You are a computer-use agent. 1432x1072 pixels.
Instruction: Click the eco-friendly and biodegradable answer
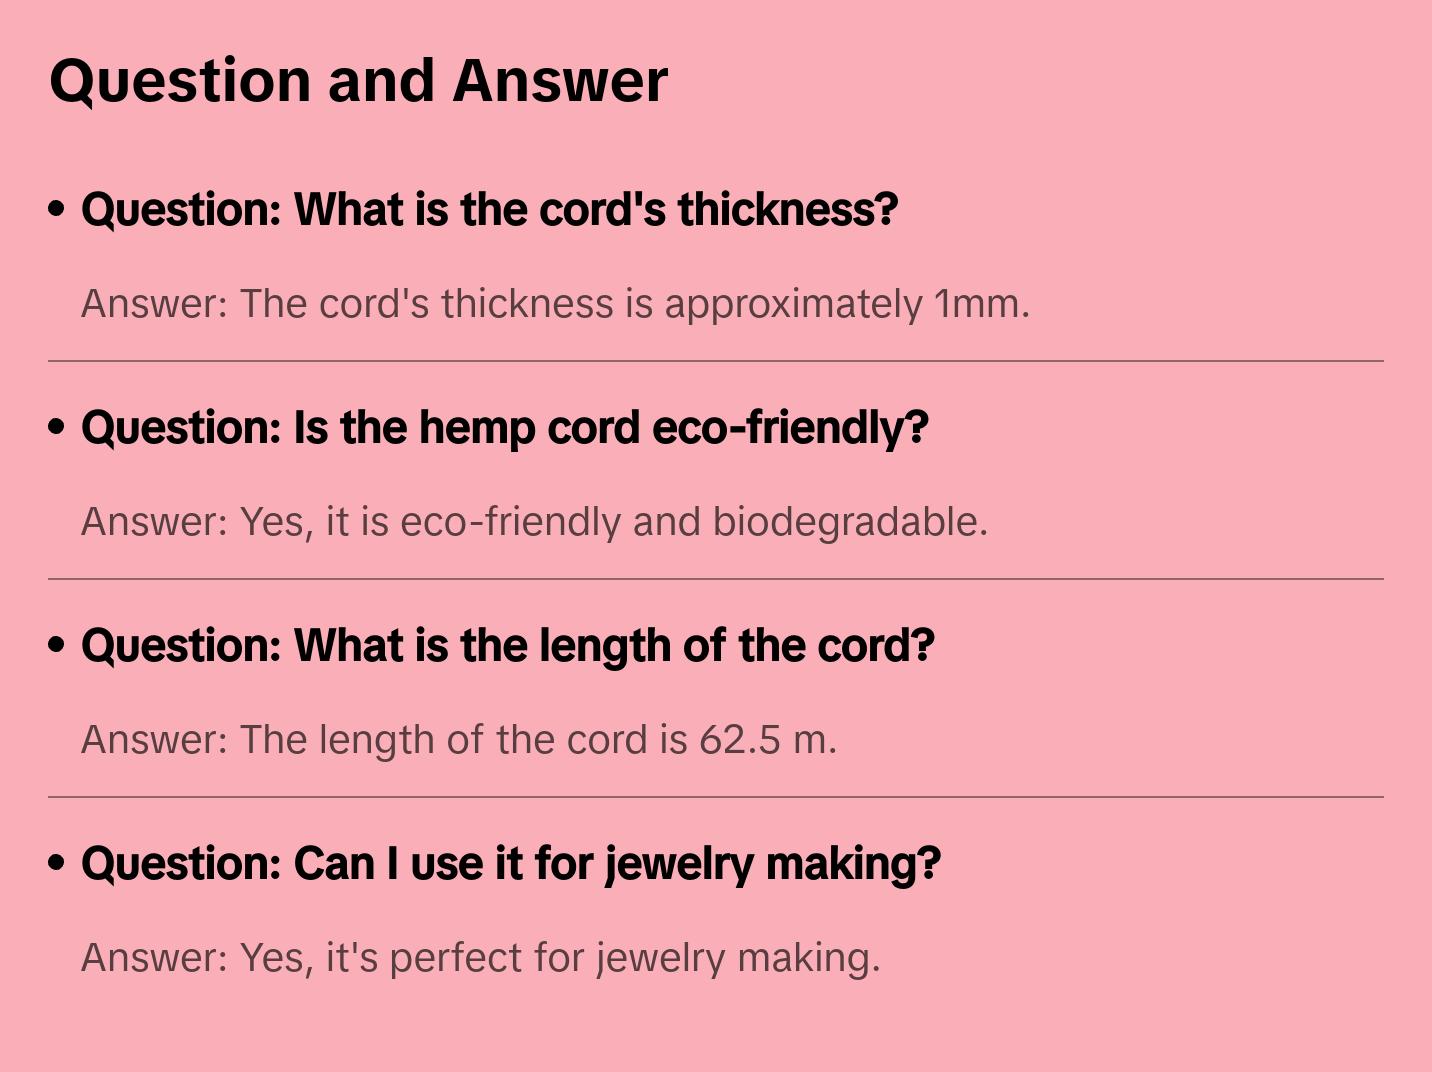[534, 522]
